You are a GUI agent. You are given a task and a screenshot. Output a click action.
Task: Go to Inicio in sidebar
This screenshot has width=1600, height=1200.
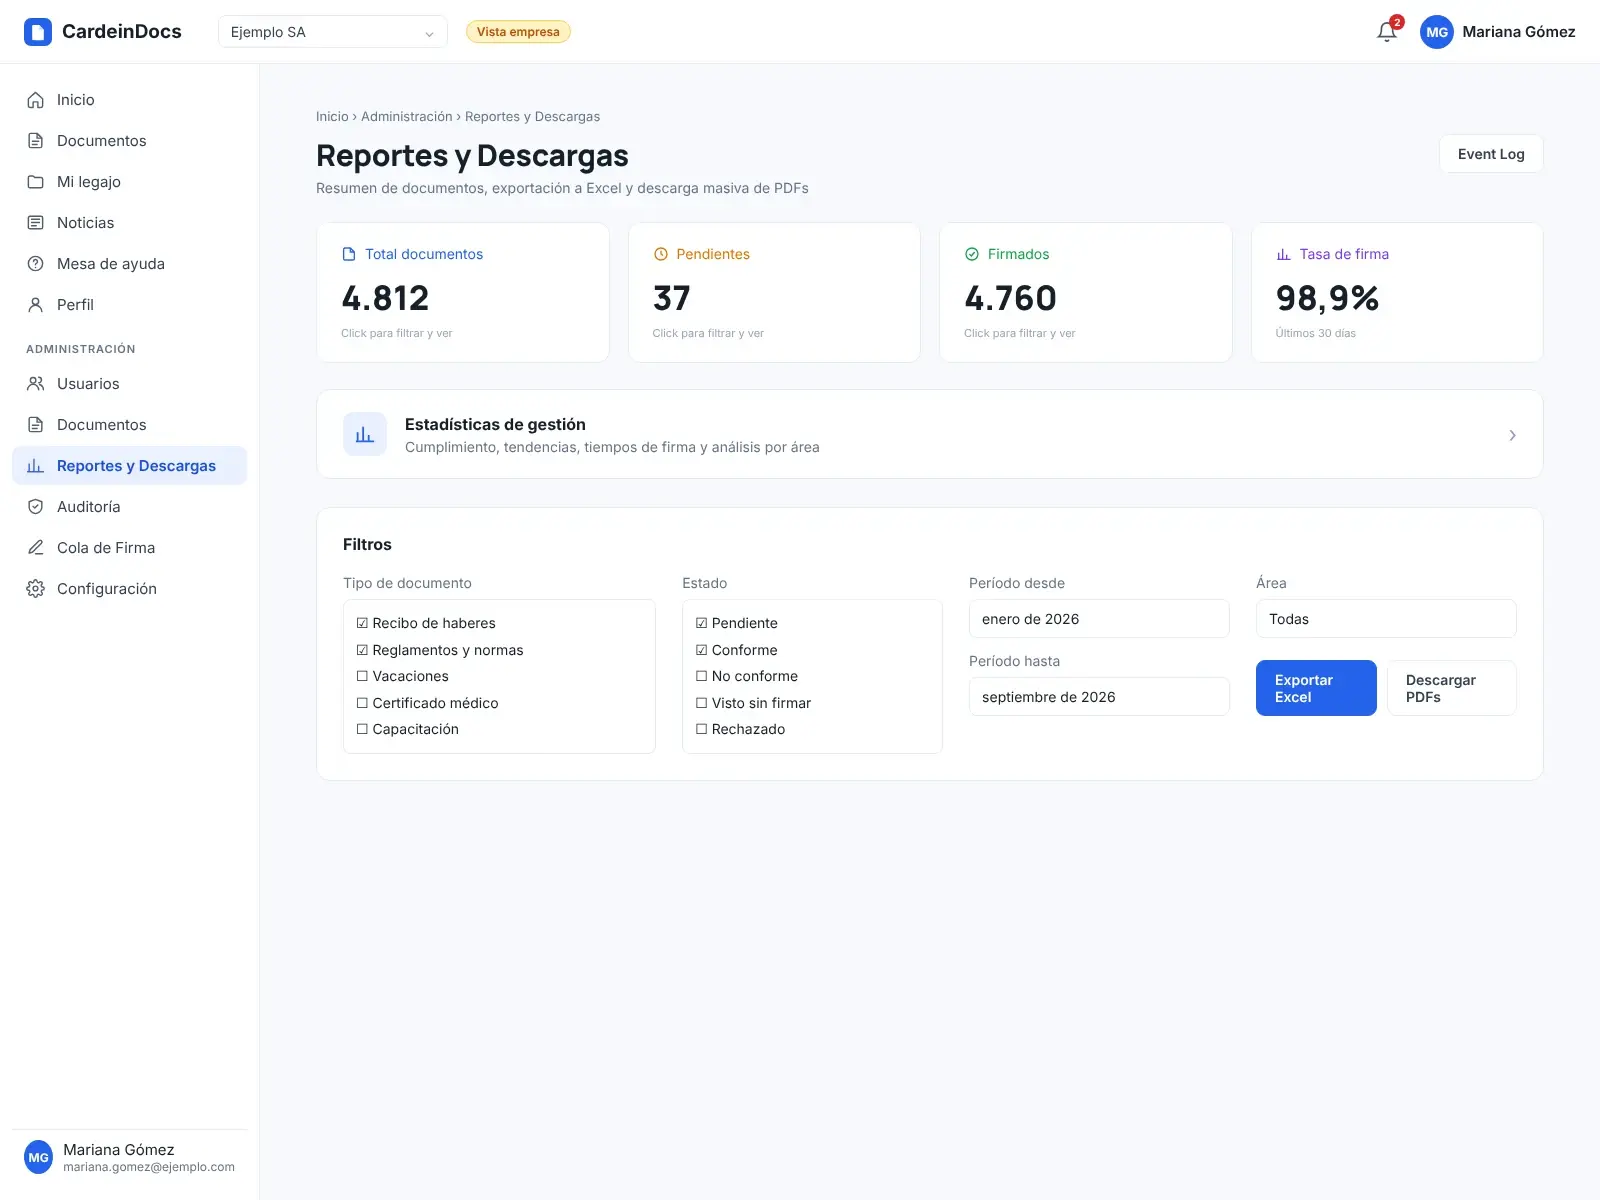pos(129,100)
